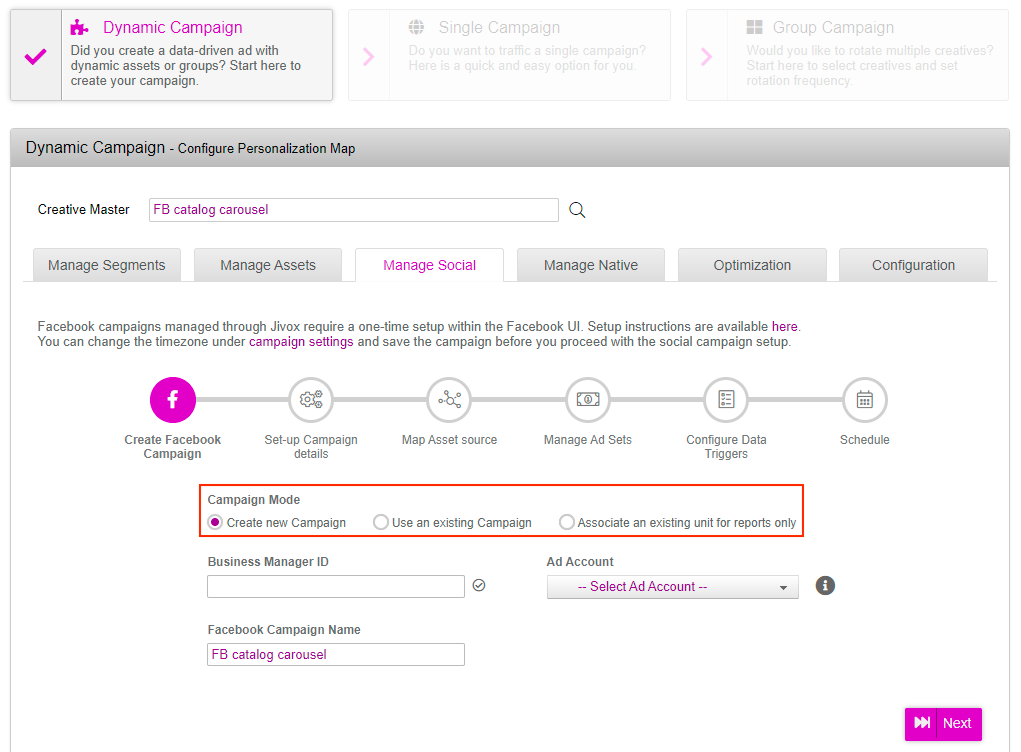This screenshot has width=1021, height=752.
Task: Switch to the Manage Social tab
Action: 429,265
